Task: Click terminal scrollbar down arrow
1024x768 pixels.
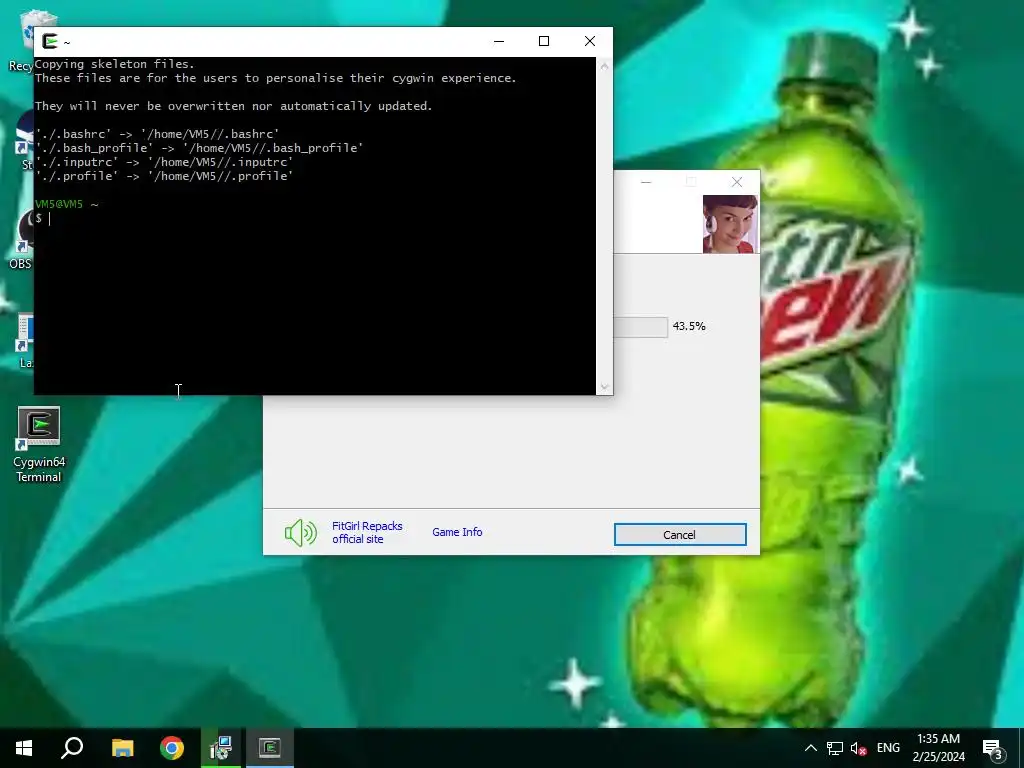Action: (x=604, y=387)
